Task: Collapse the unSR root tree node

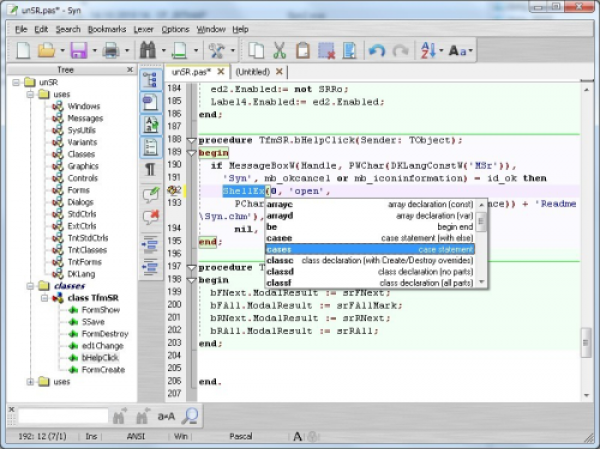Action: pos(14,81)
